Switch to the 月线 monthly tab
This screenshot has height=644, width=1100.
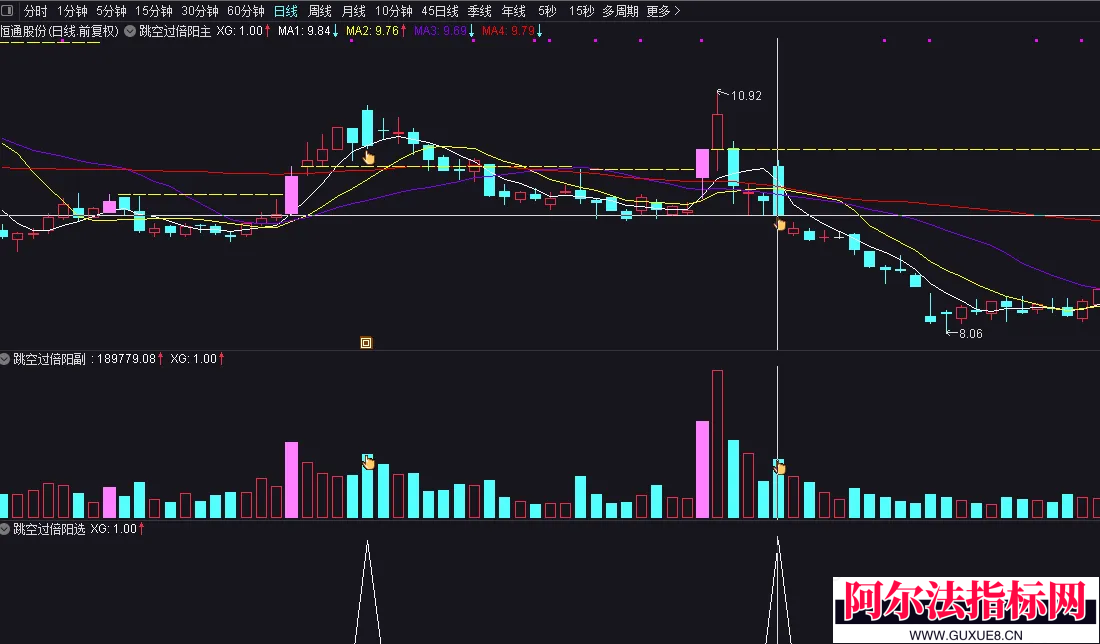pos(354,11)
